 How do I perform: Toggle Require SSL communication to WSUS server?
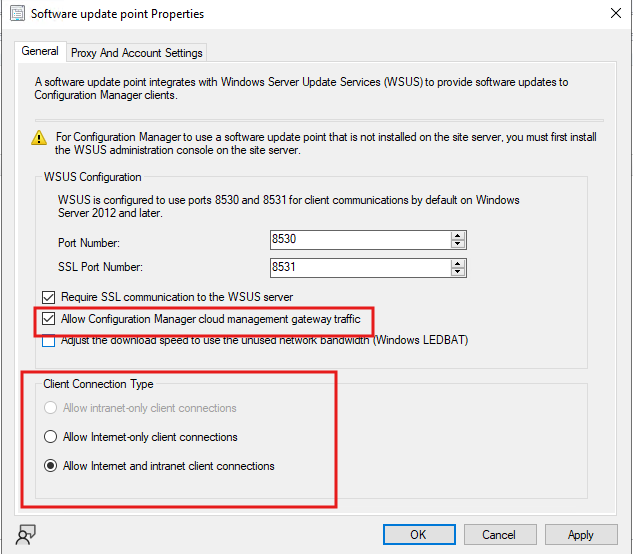(49, 297)
